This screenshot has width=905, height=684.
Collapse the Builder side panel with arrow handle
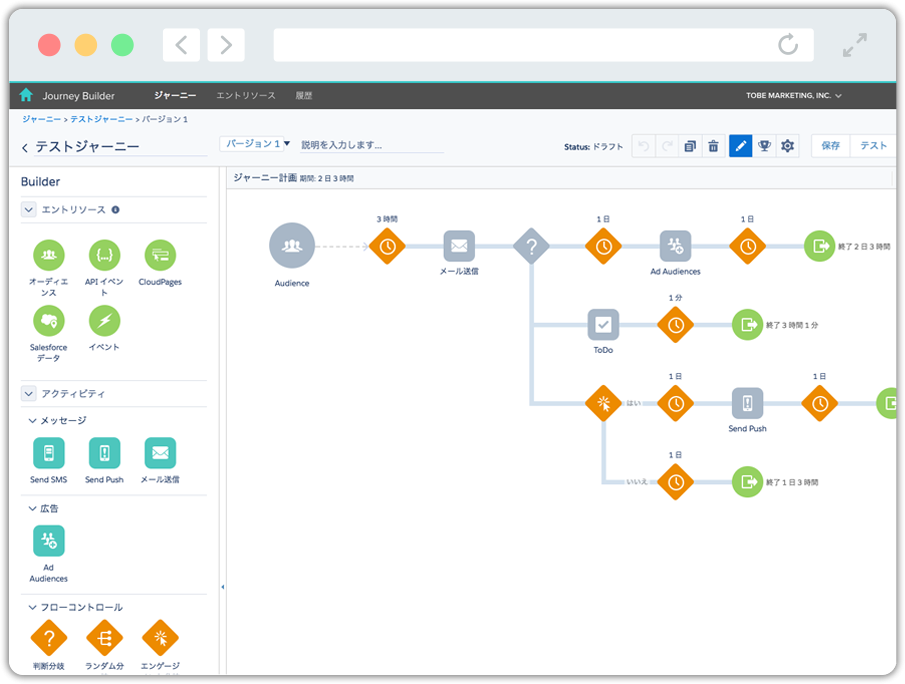click(223, 587)
